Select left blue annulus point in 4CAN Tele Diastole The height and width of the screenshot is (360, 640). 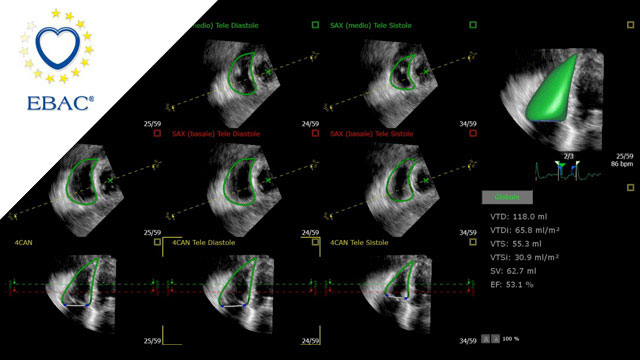(222, 305)
